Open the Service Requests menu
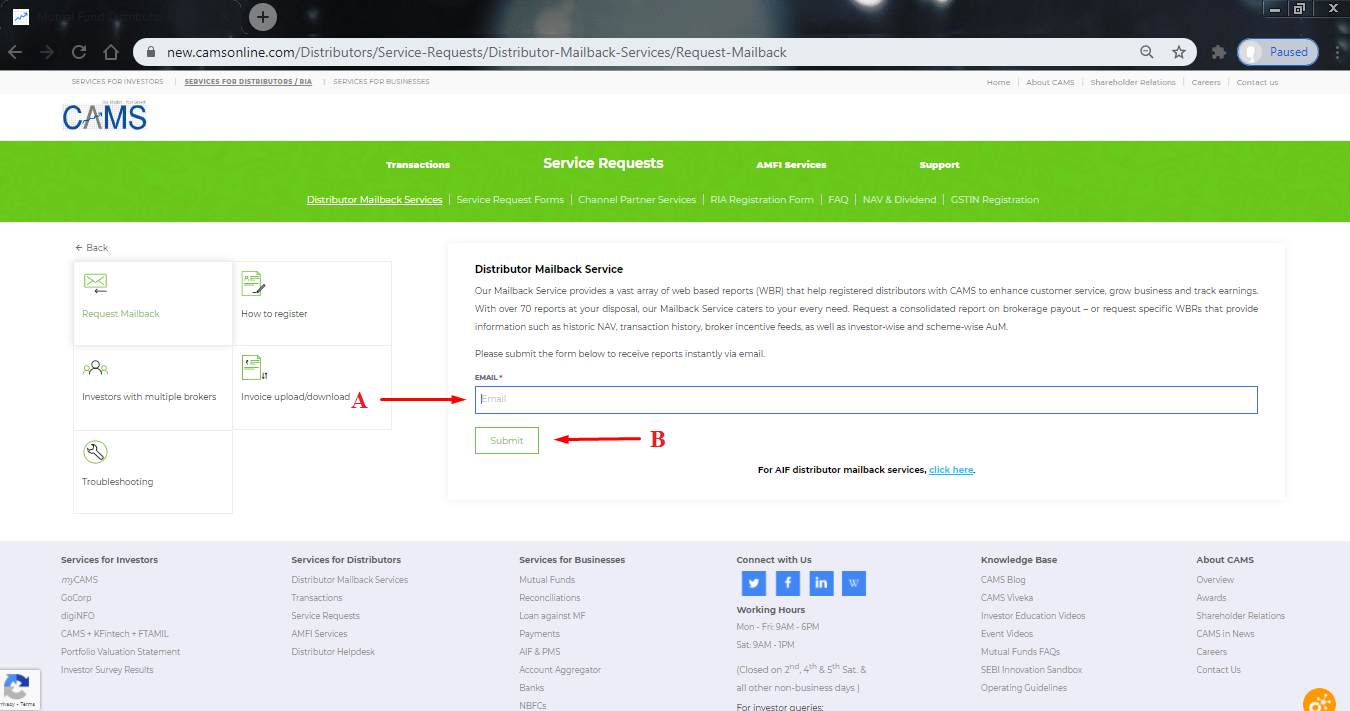The image size is (1350, 711). point(603,163)
